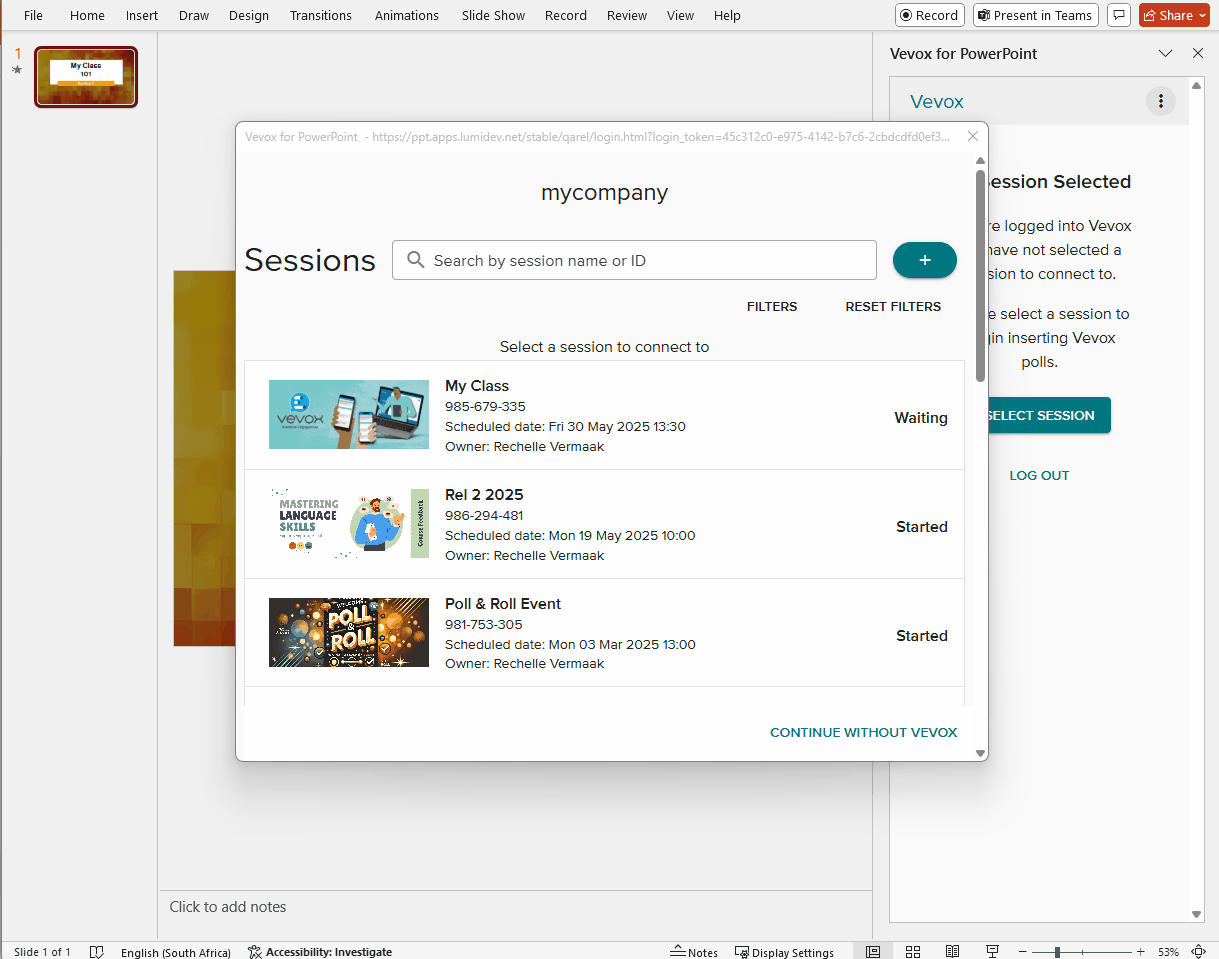
Task: Click the Waiting status of My Class
Action: (x=921, y=418)
